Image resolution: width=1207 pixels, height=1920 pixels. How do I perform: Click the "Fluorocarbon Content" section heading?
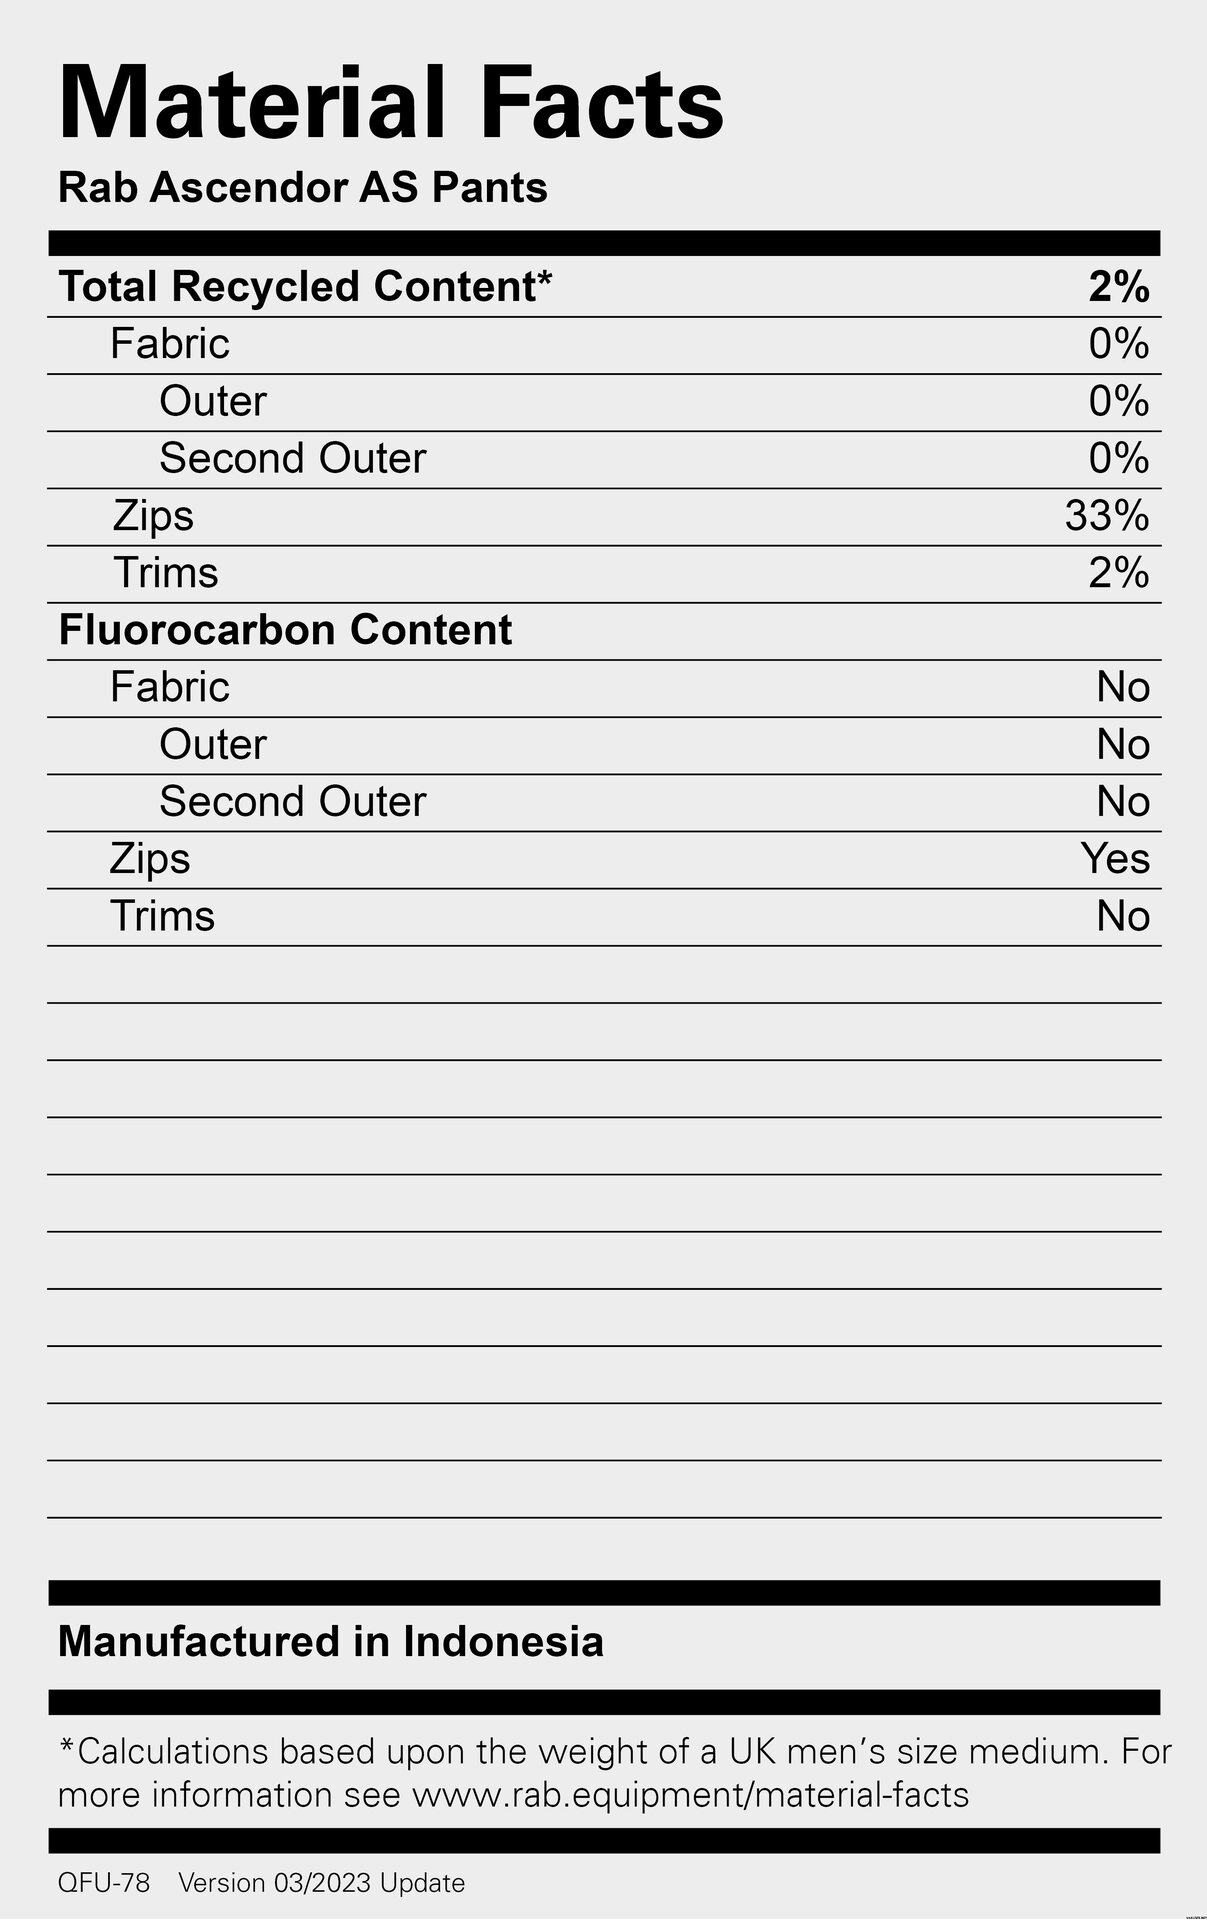pyautogui.click(x=285, y=630)
